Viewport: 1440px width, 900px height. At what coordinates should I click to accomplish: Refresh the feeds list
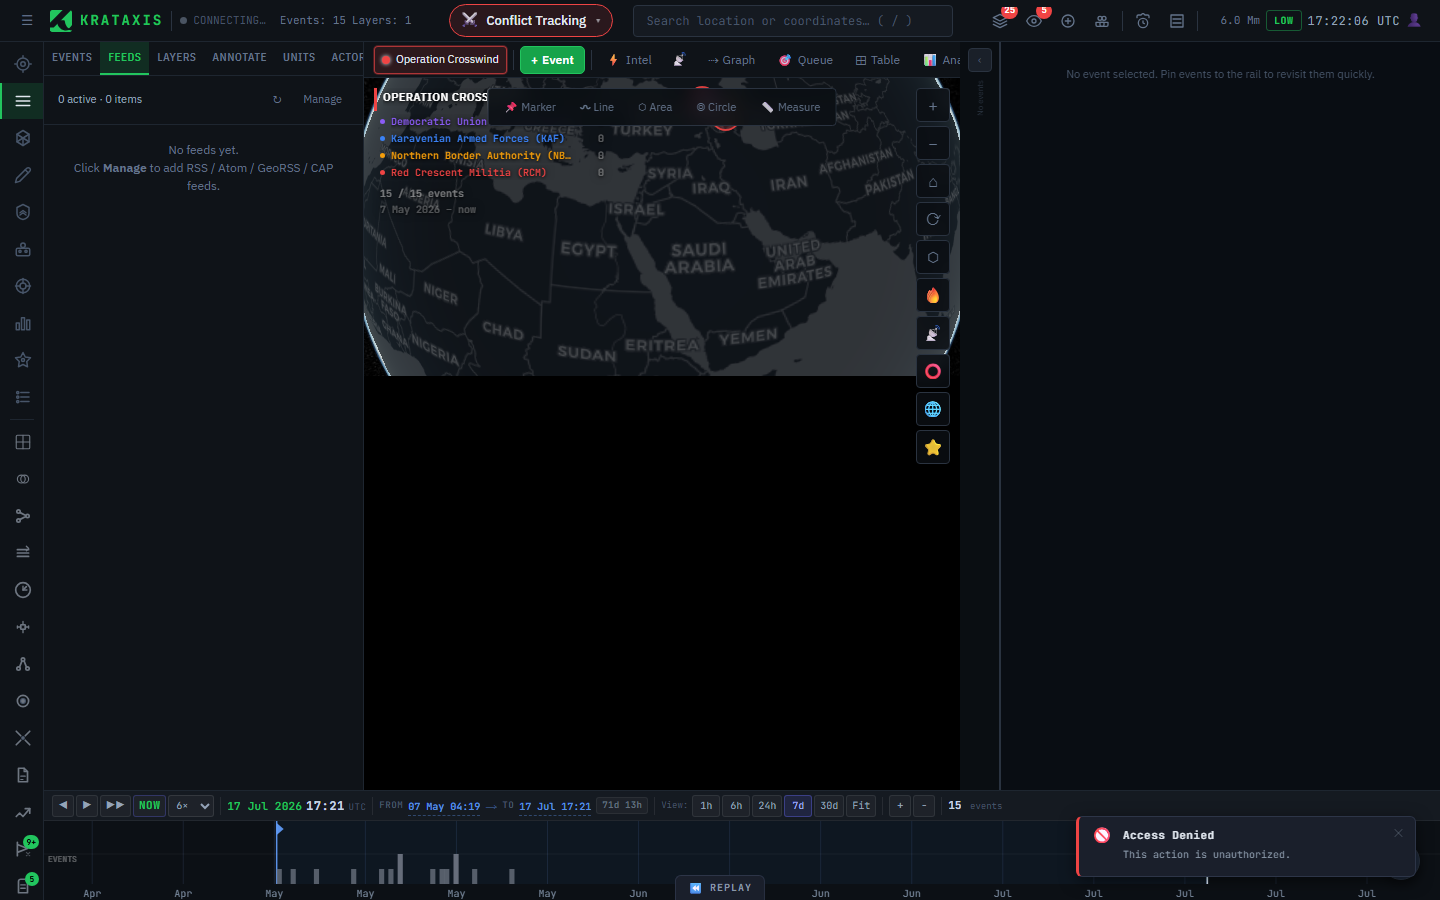pos(277,99)
